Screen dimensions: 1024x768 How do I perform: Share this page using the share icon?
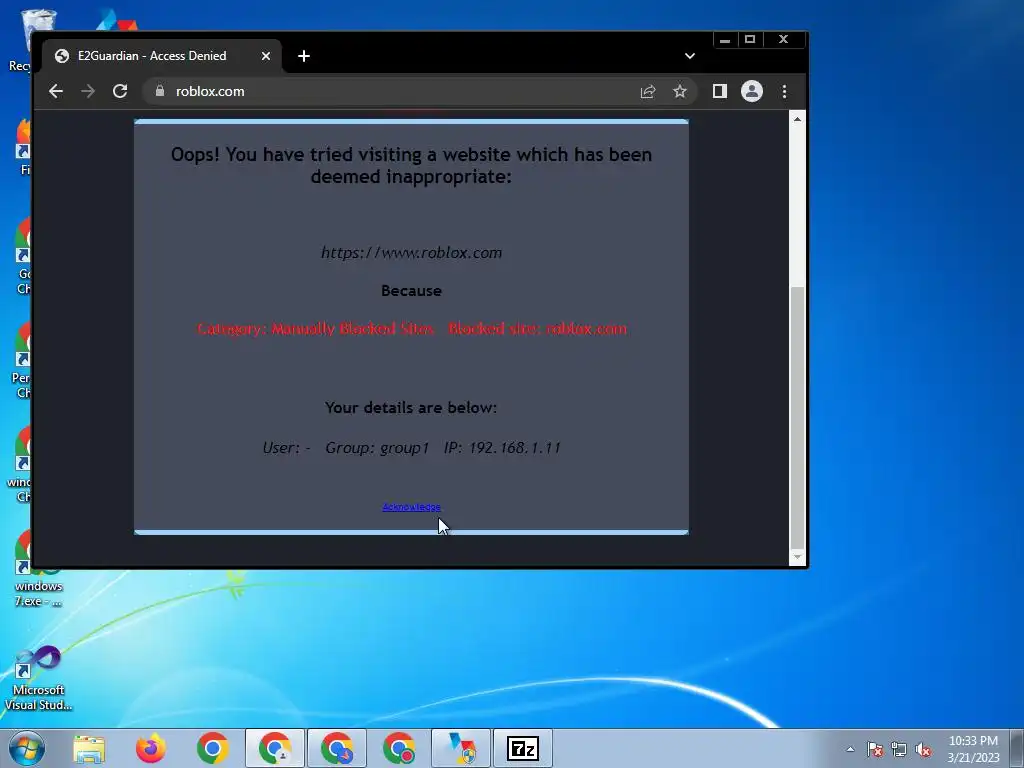[648, 91]
